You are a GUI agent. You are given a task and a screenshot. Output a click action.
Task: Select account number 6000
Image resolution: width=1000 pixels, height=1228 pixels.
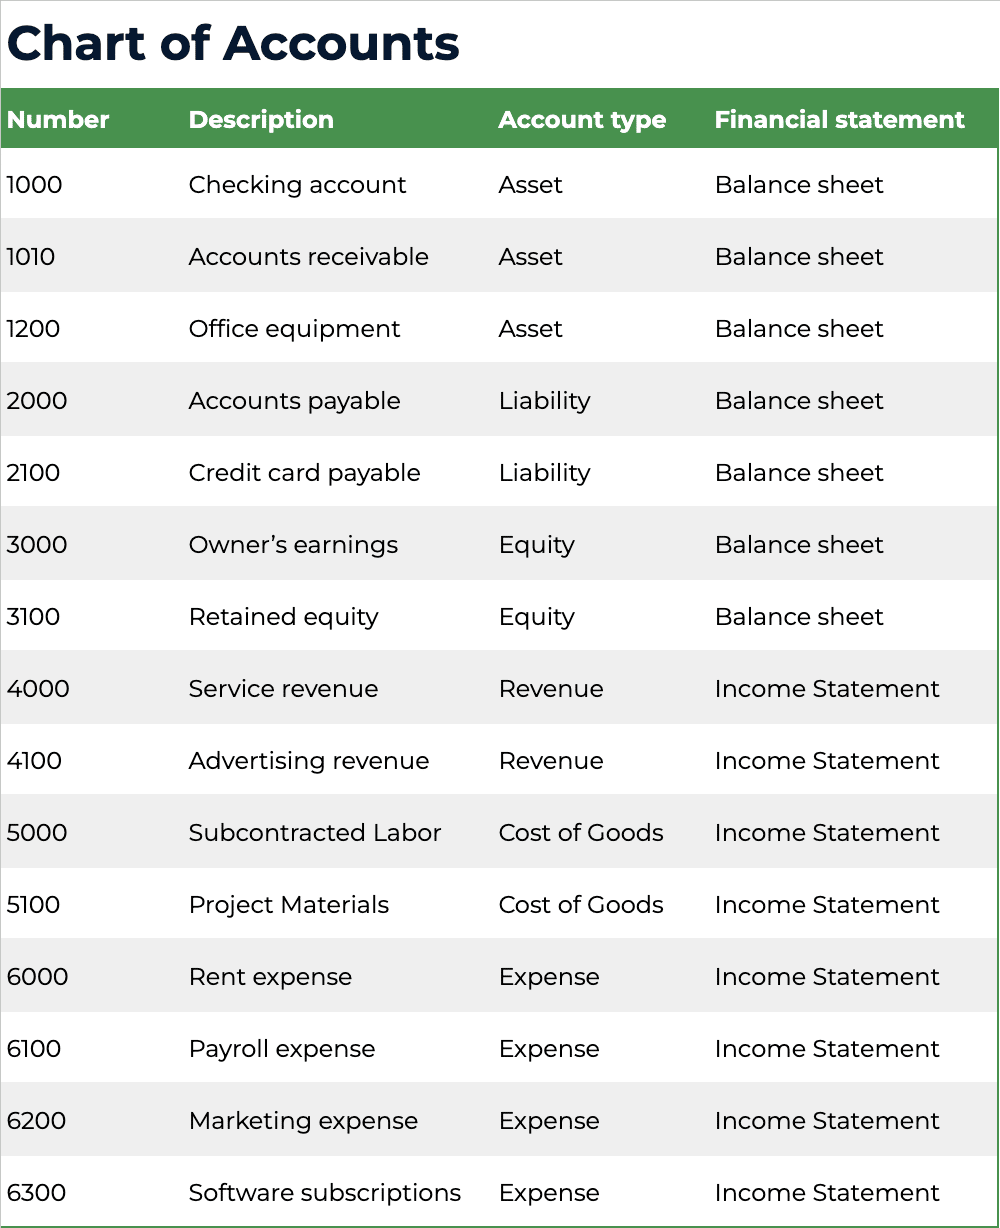pos(37,977)
